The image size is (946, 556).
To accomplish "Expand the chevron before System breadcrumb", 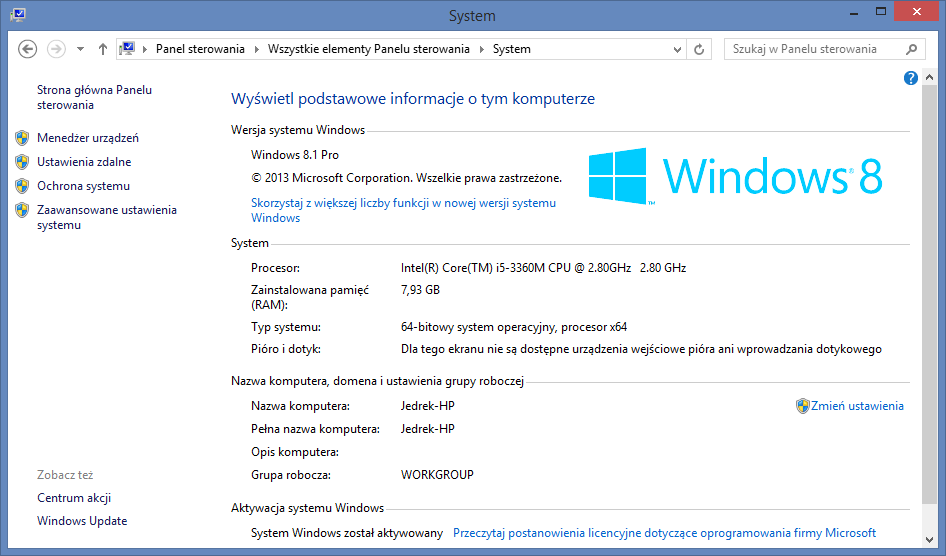I will (x=481, y=49).
